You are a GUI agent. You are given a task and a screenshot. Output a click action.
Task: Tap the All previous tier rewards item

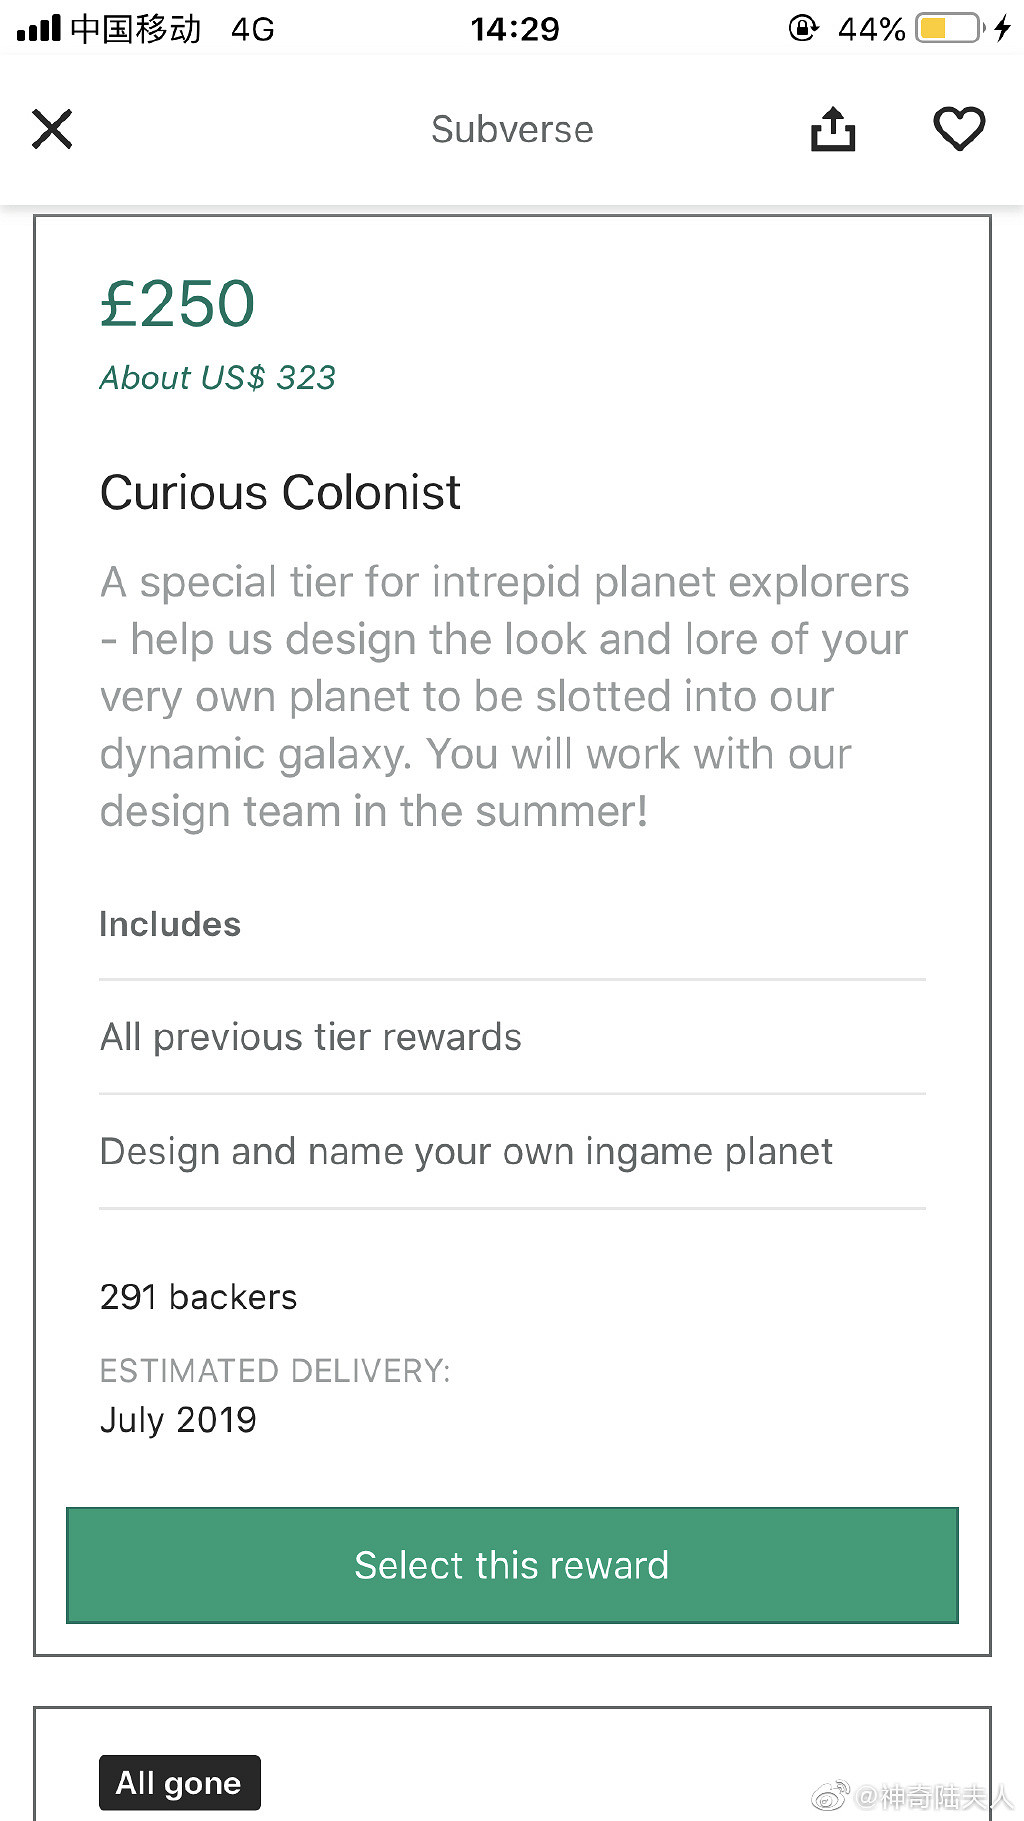click(x=311, y=1038)
